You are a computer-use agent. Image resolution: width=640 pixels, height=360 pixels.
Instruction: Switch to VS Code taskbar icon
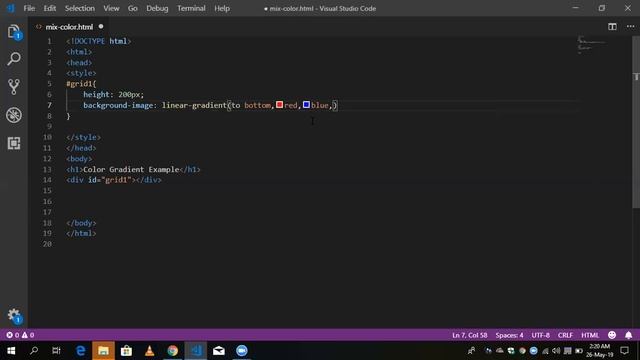coord(196,351)
